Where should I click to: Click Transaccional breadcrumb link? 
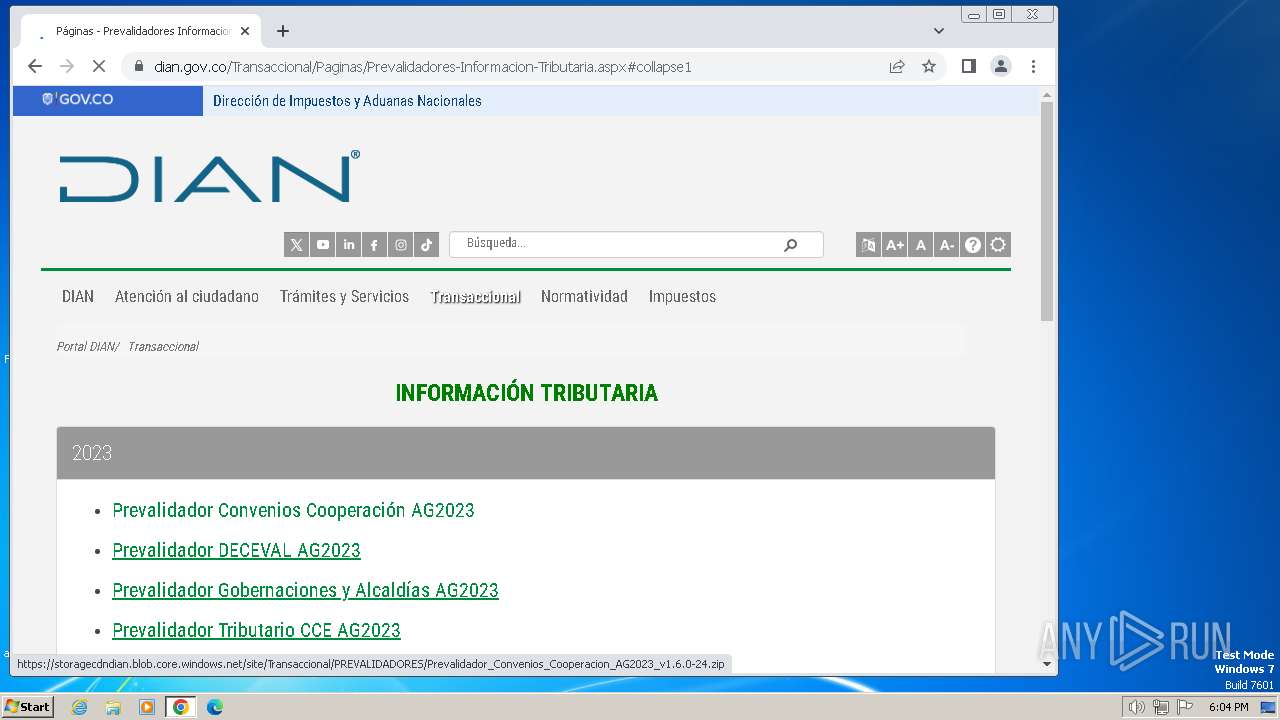pos(163,346)
